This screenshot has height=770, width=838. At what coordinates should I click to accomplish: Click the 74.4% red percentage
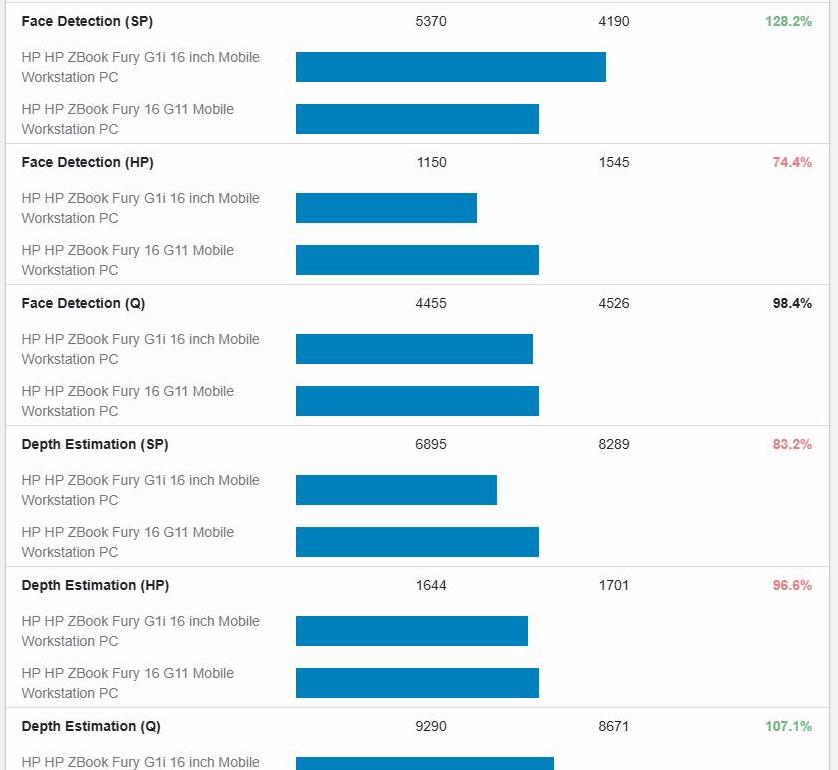tap(791, 162)
